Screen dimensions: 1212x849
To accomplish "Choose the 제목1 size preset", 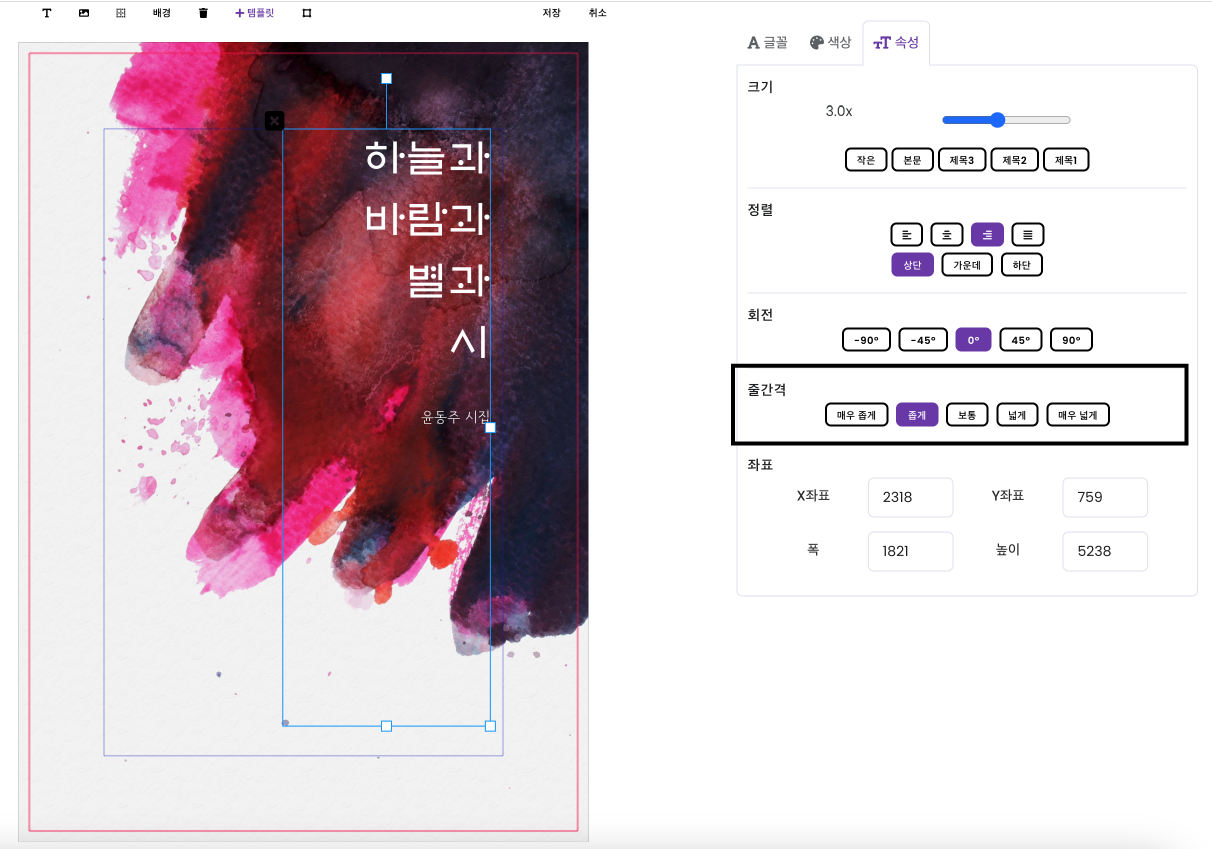I will [x=1066, y=160].
